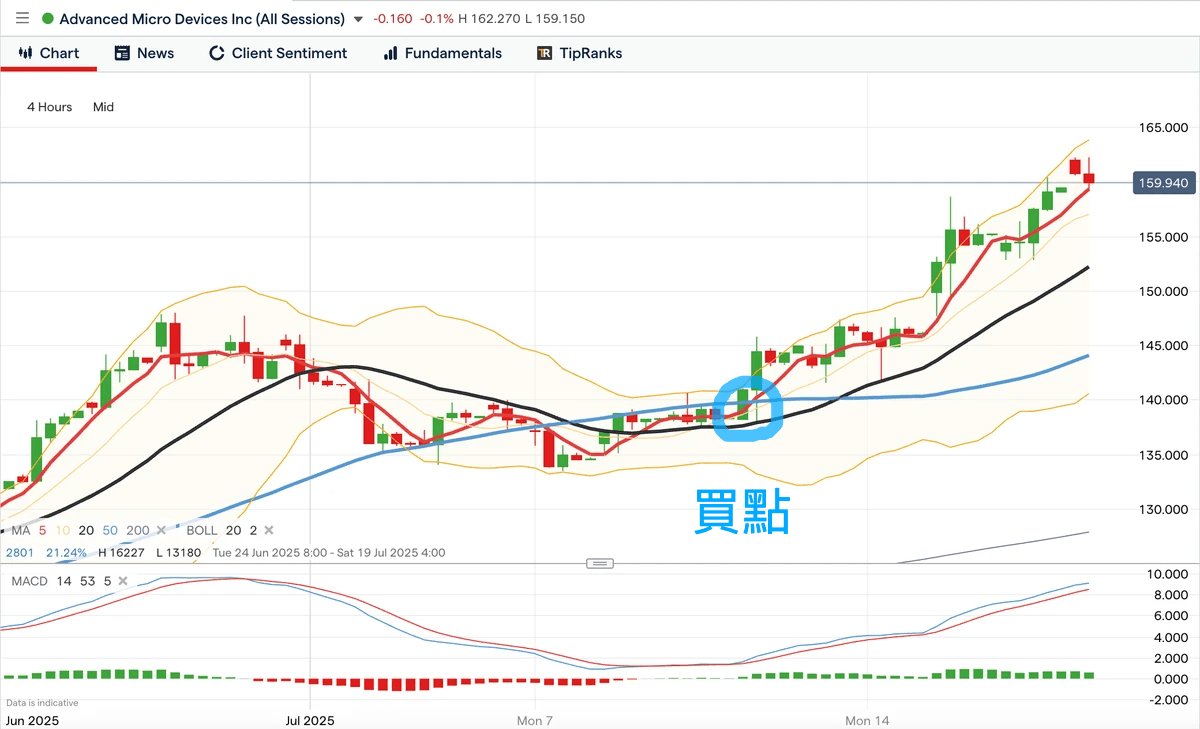Click the current price label 159.940
1200x729 pixels.
coord(1162,183)
